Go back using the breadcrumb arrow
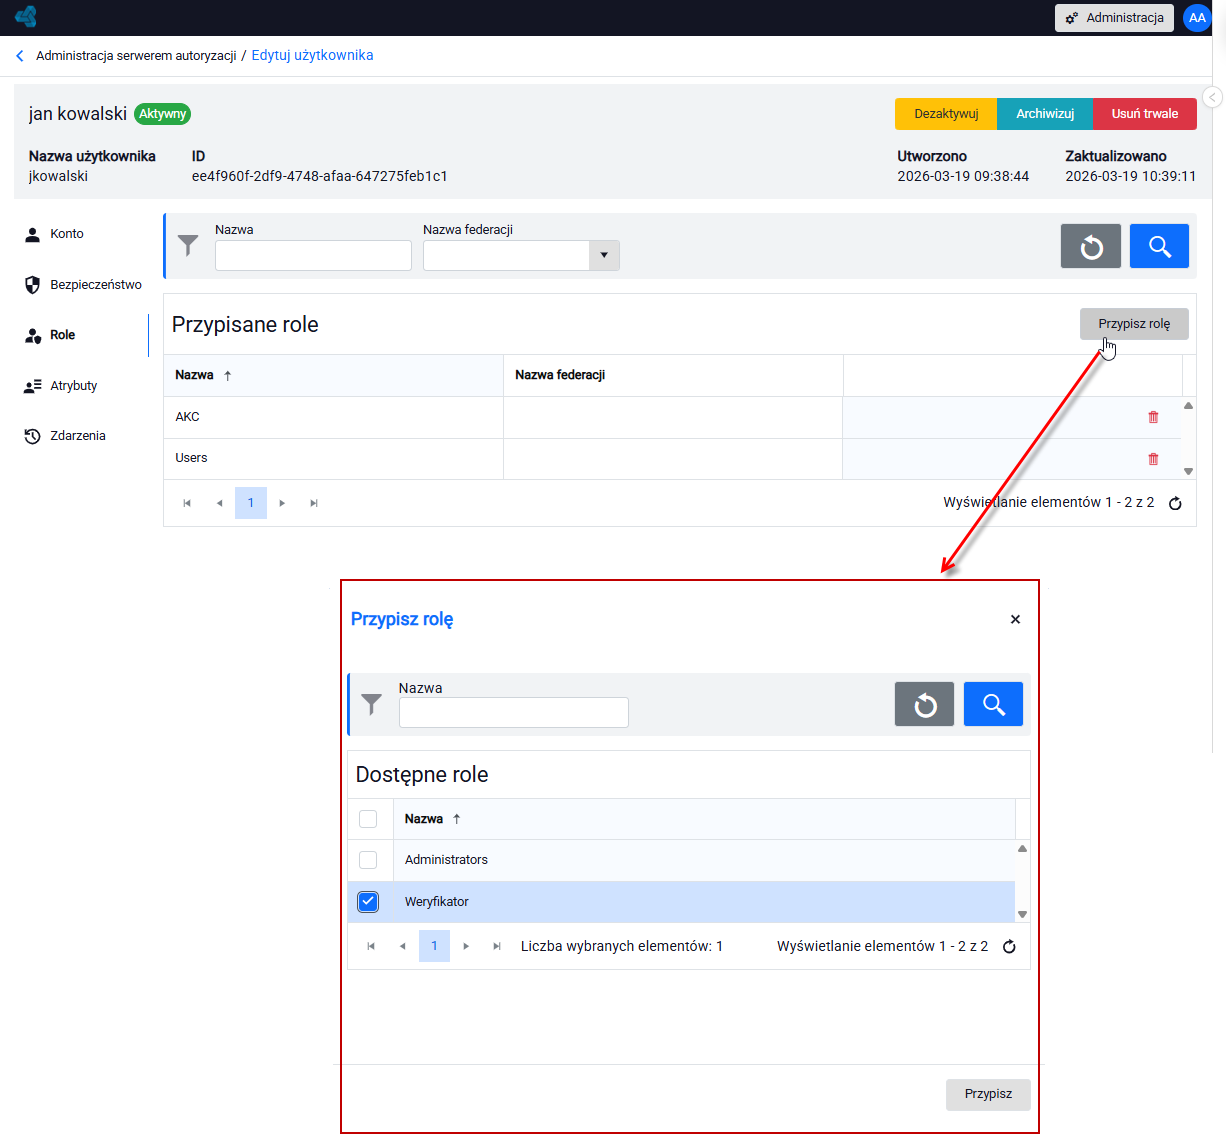The height and width of the screenshot is (1134, 1226). pyautogui.click(x=20, y=56)
